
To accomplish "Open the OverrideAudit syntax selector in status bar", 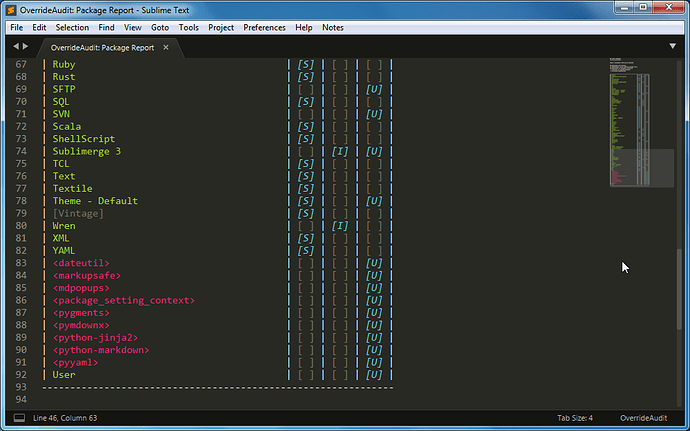I will (646, 417).
